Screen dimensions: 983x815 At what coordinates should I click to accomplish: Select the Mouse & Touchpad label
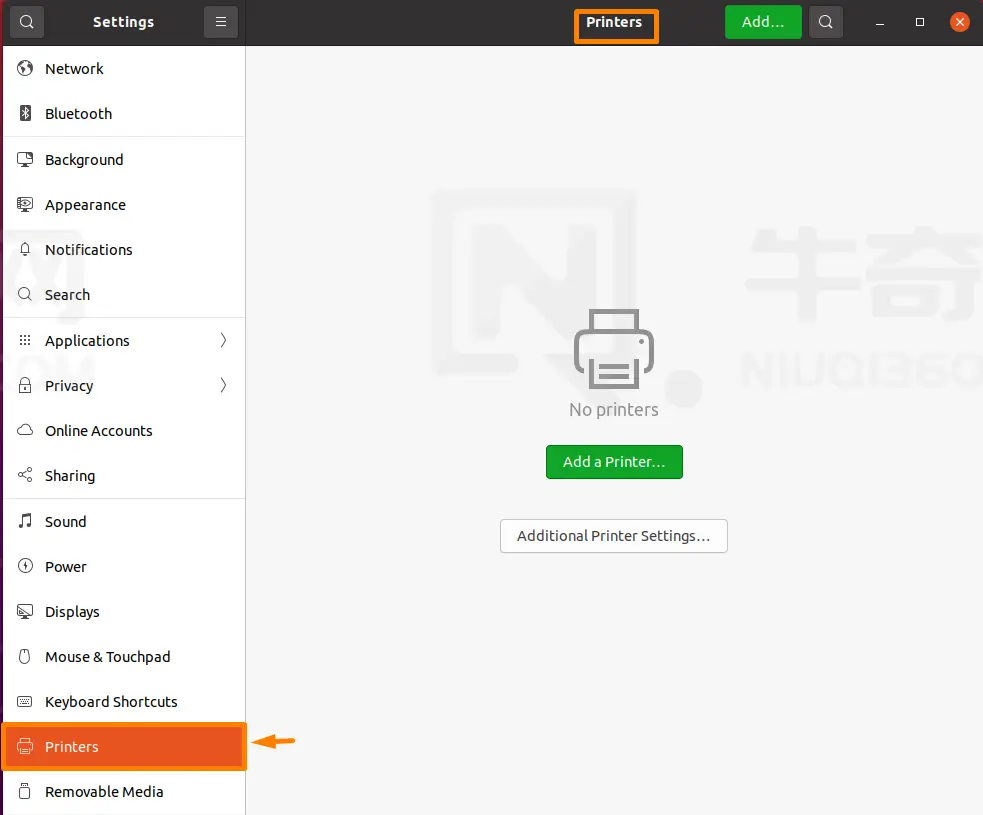[107, 657]
